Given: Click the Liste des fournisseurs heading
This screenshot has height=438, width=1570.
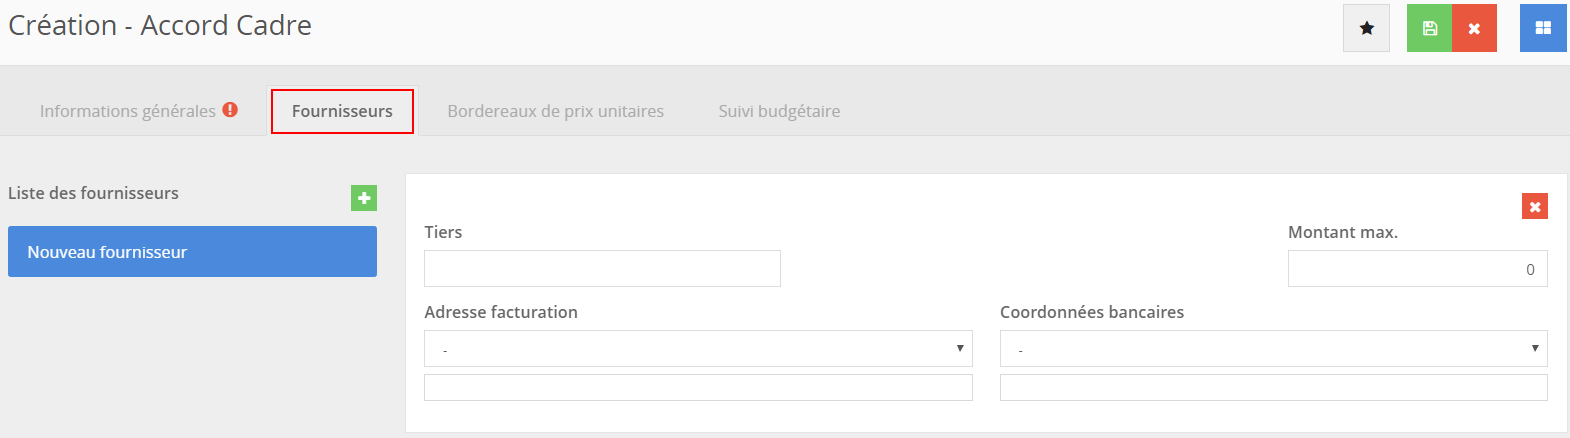Looking at the screenshot, I should pyautogui.click(x=93, y=193).
